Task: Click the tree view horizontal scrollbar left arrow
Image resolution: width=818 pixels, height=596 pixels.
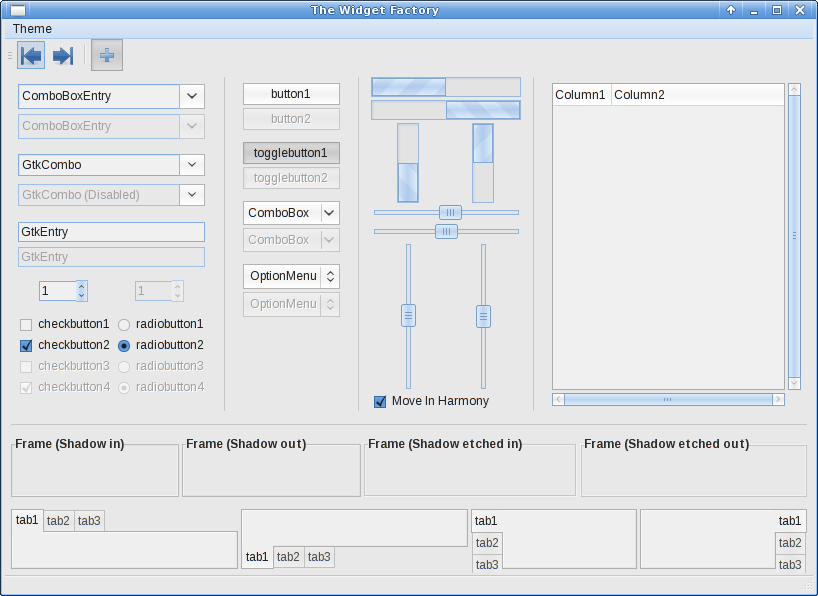Action: (x=558, y=400)
